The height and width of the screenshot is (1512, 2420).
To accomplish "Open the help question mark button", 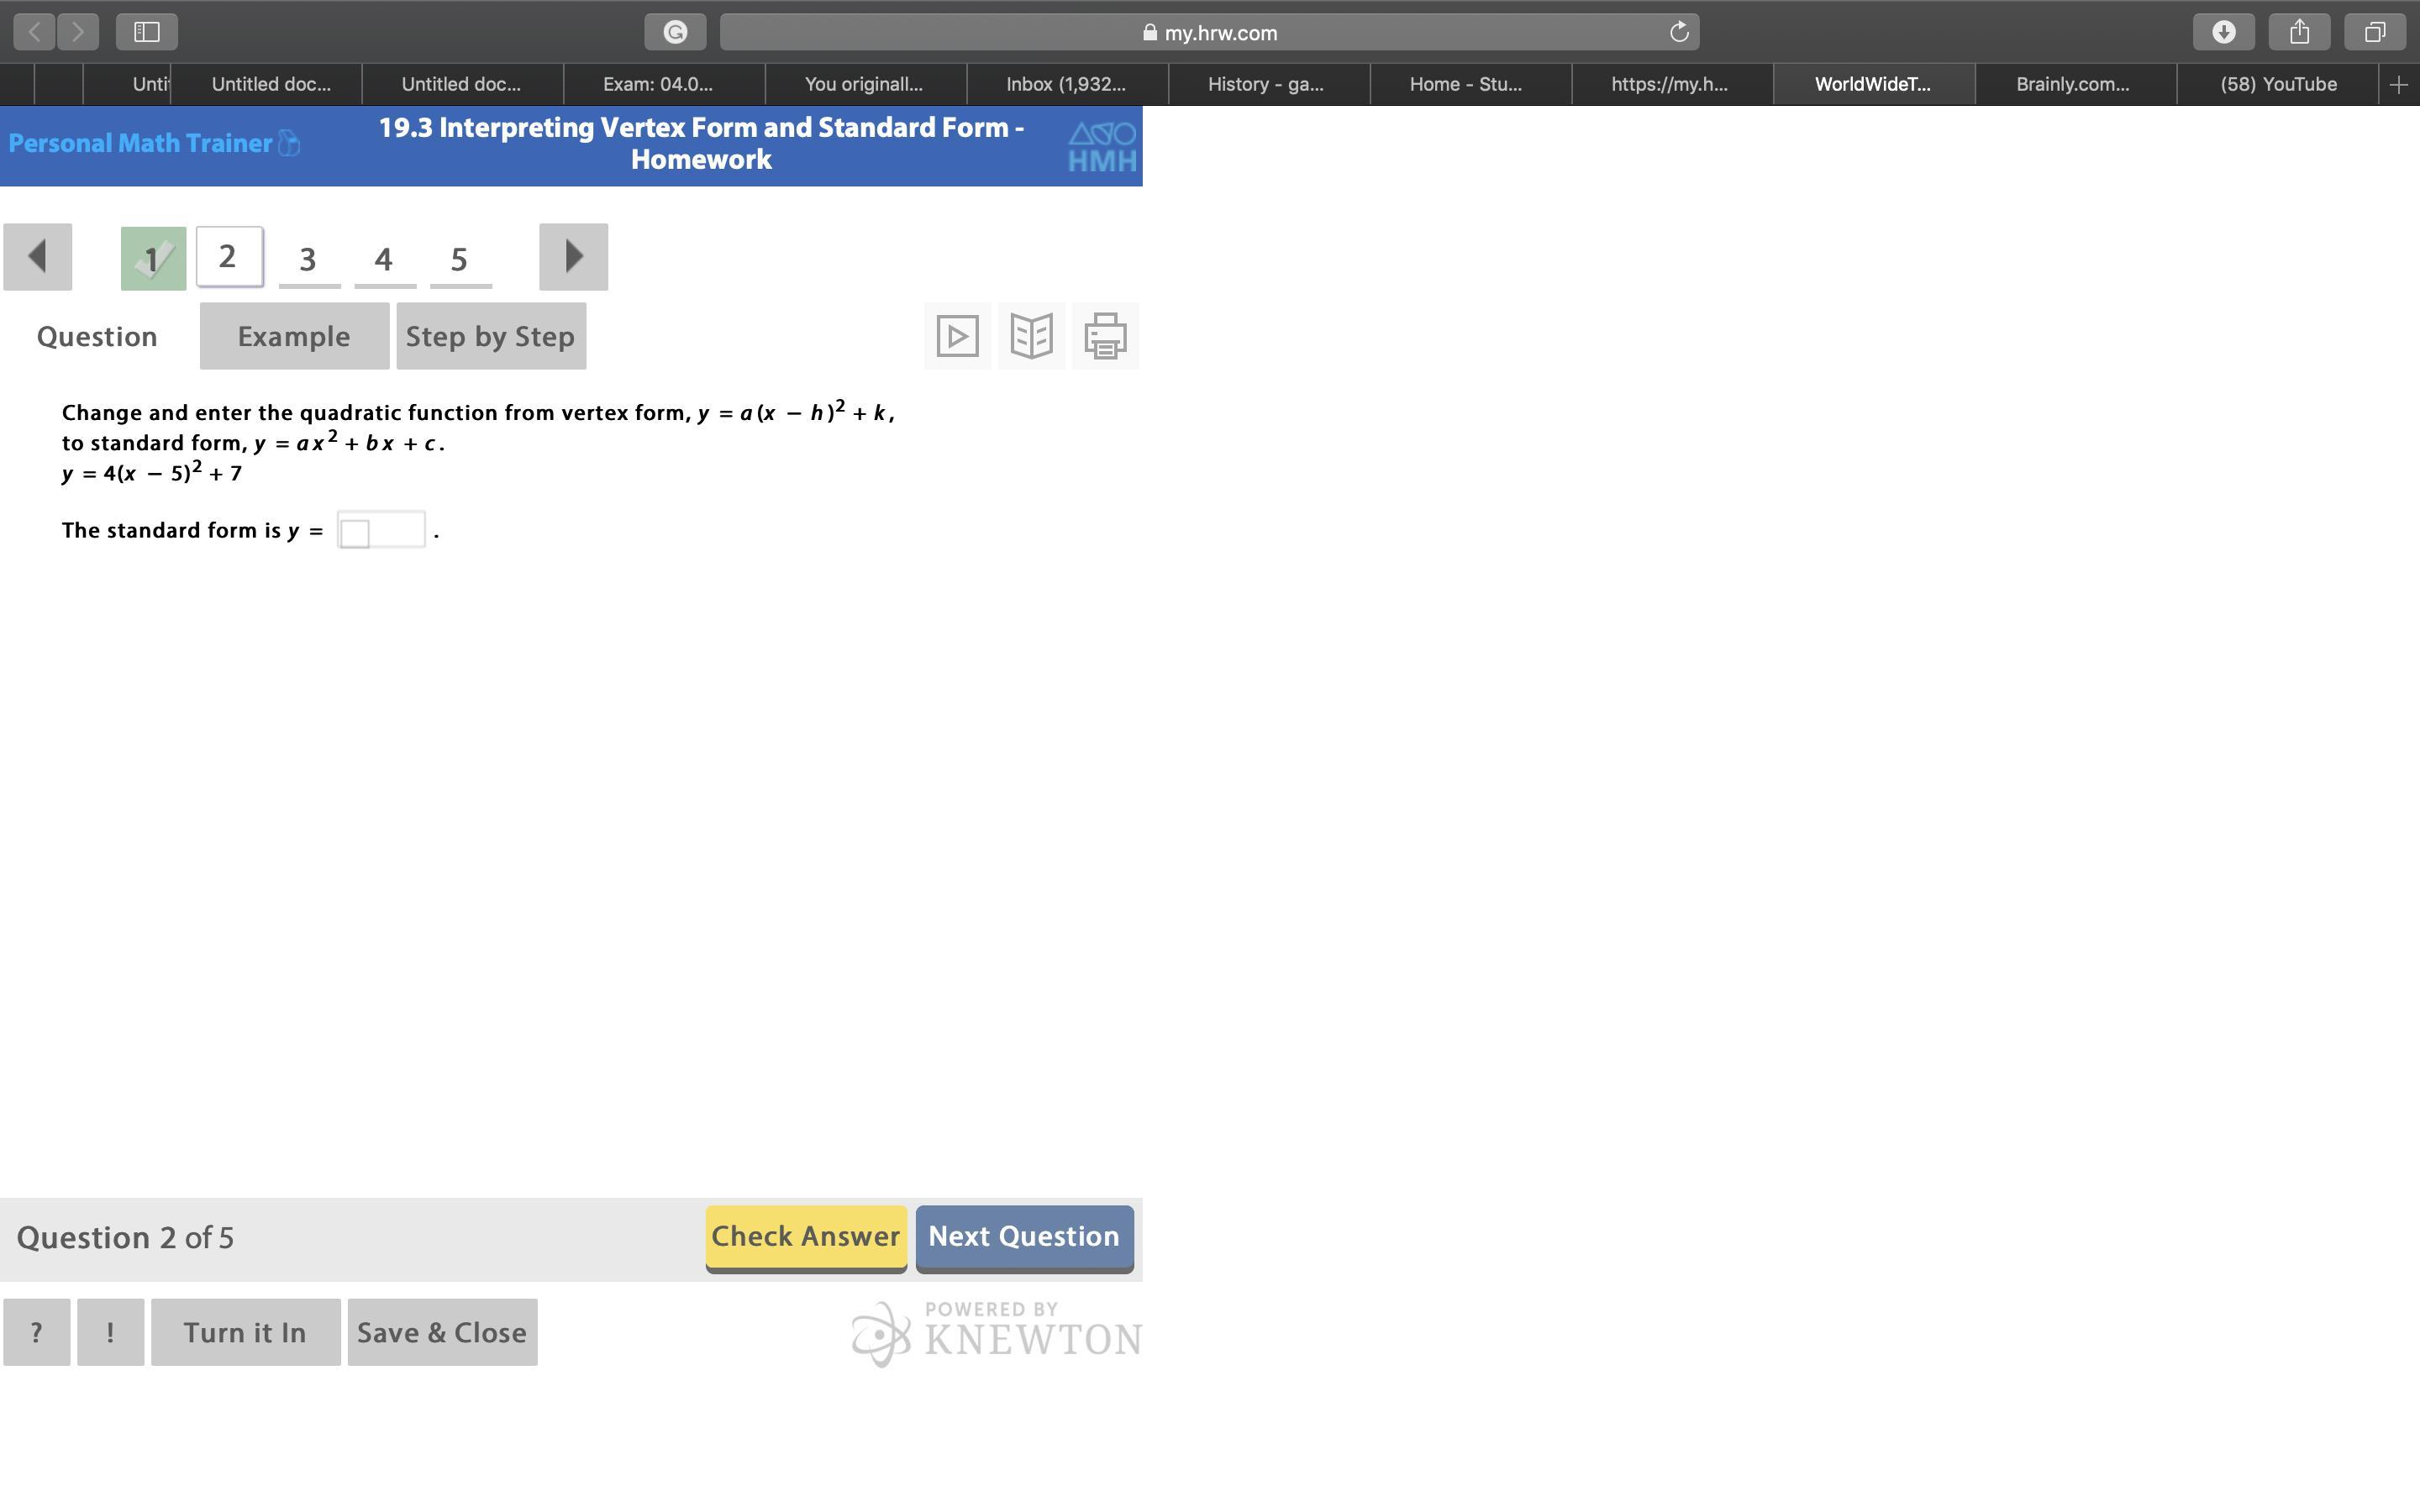I will click(37, 1332).
